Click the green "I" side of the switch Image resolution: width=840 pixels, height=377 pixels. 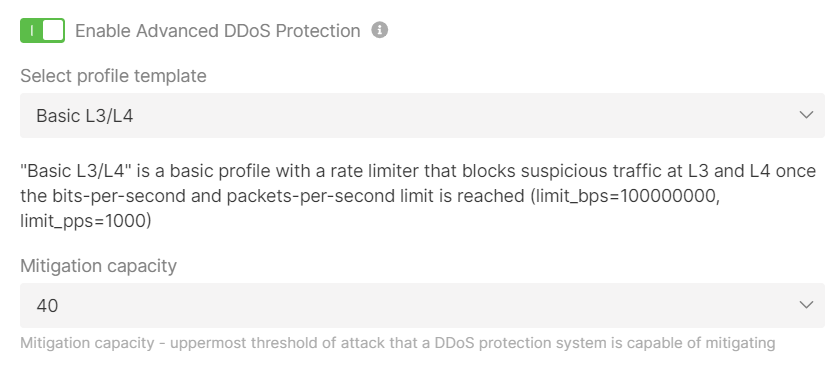(32, 31)
